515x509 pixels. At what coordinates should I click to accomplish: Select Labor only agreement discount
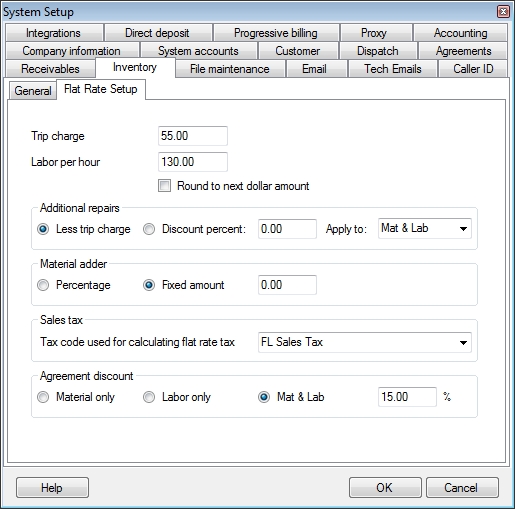click(x=149, y=397)
